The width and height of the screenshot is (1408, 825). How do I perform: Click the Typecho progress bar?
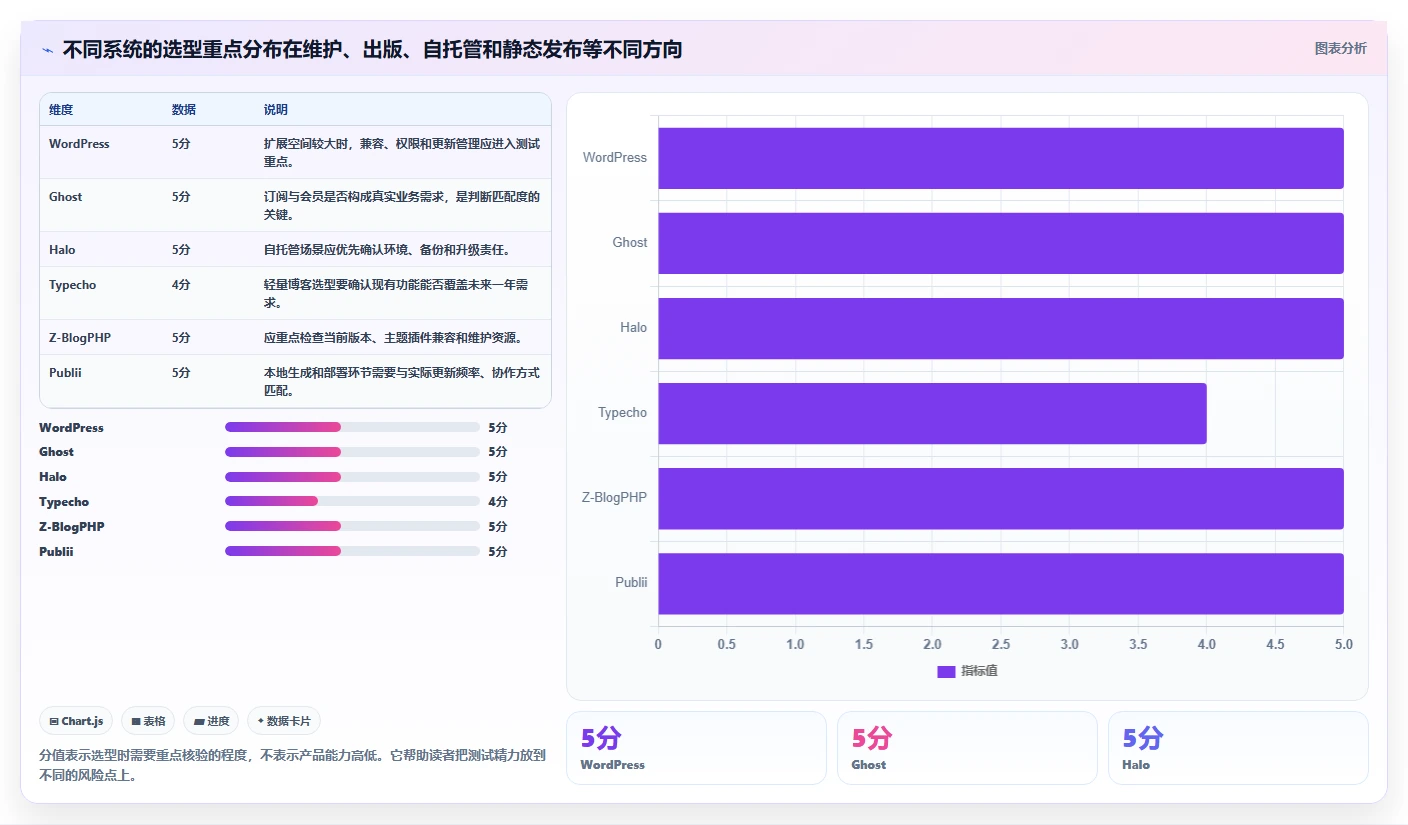(352, 501)
